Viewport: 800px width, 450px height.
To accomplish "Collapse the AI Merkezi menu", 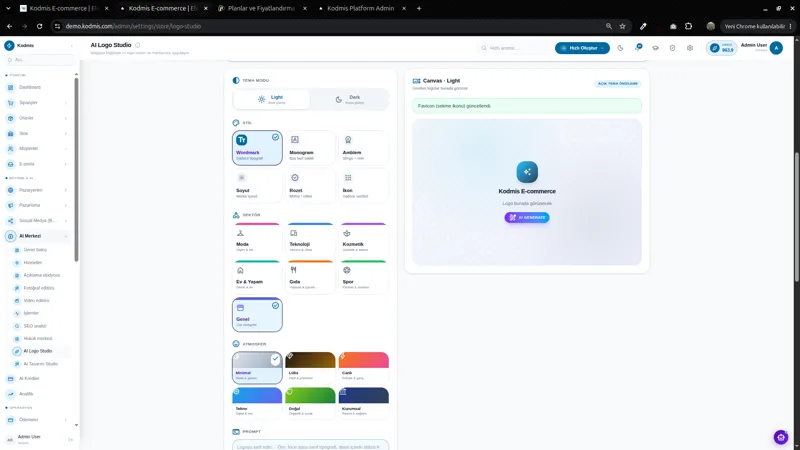I will point(66,236).
